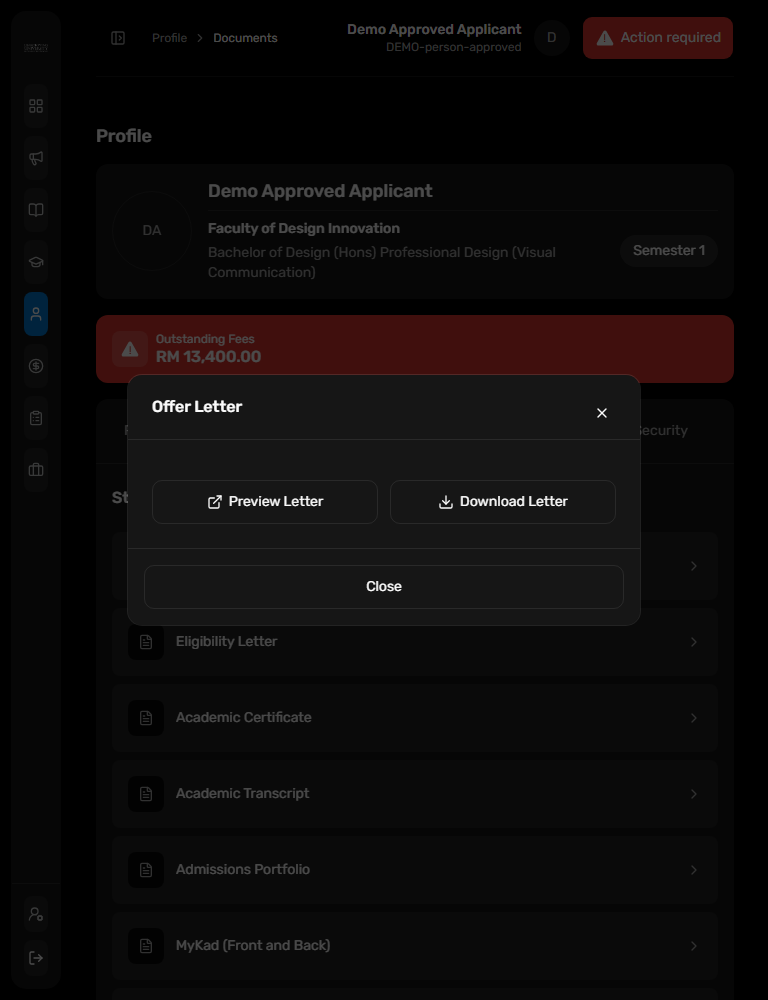768x1000 pixels.
Task: Click DEMO-person-approved ID in header
Action: point(454,47)
